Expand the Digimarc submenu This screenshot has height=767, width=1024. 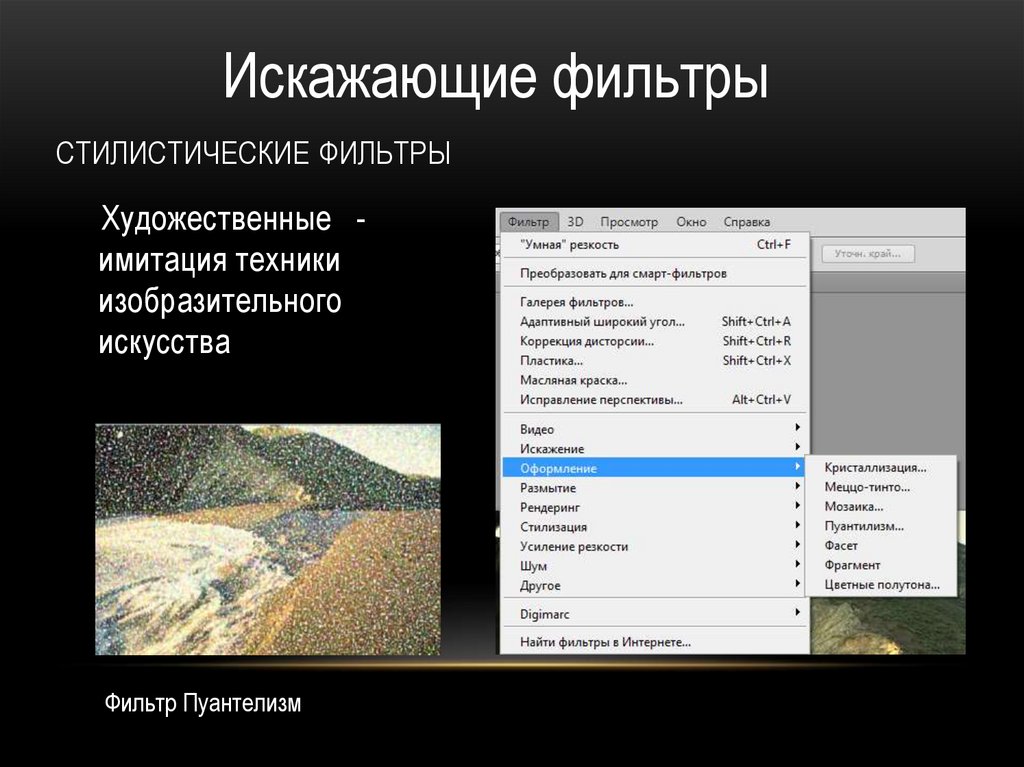point(655,614)
